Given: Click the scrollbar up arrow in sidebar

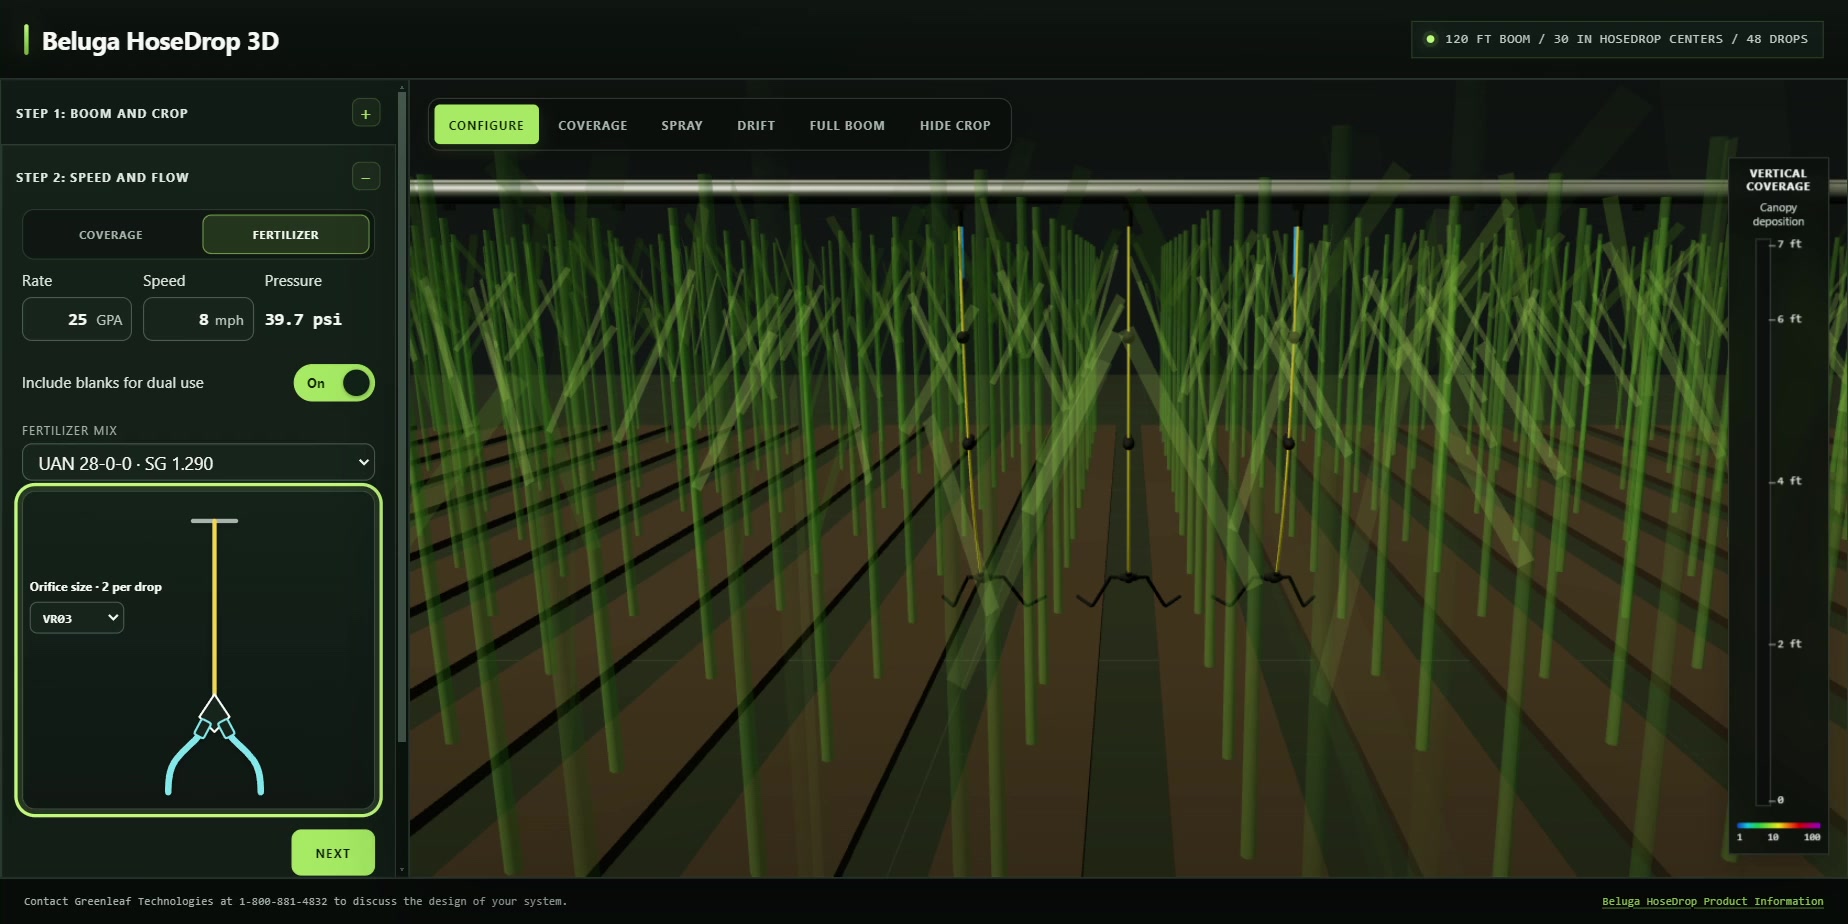Looking at the screenshot, I should (x=402, y=88).
